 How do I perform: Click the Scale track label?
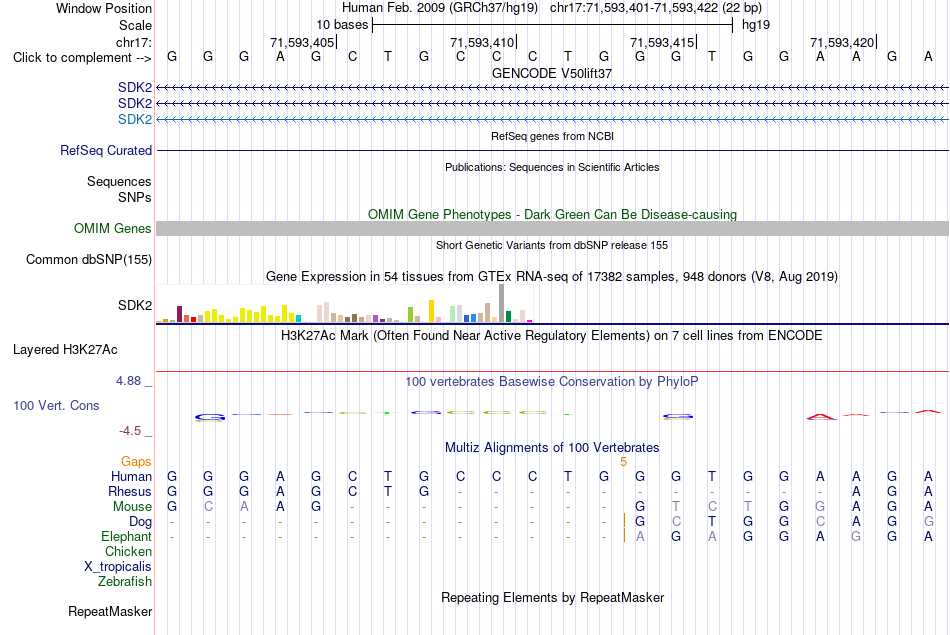(135, 25)
